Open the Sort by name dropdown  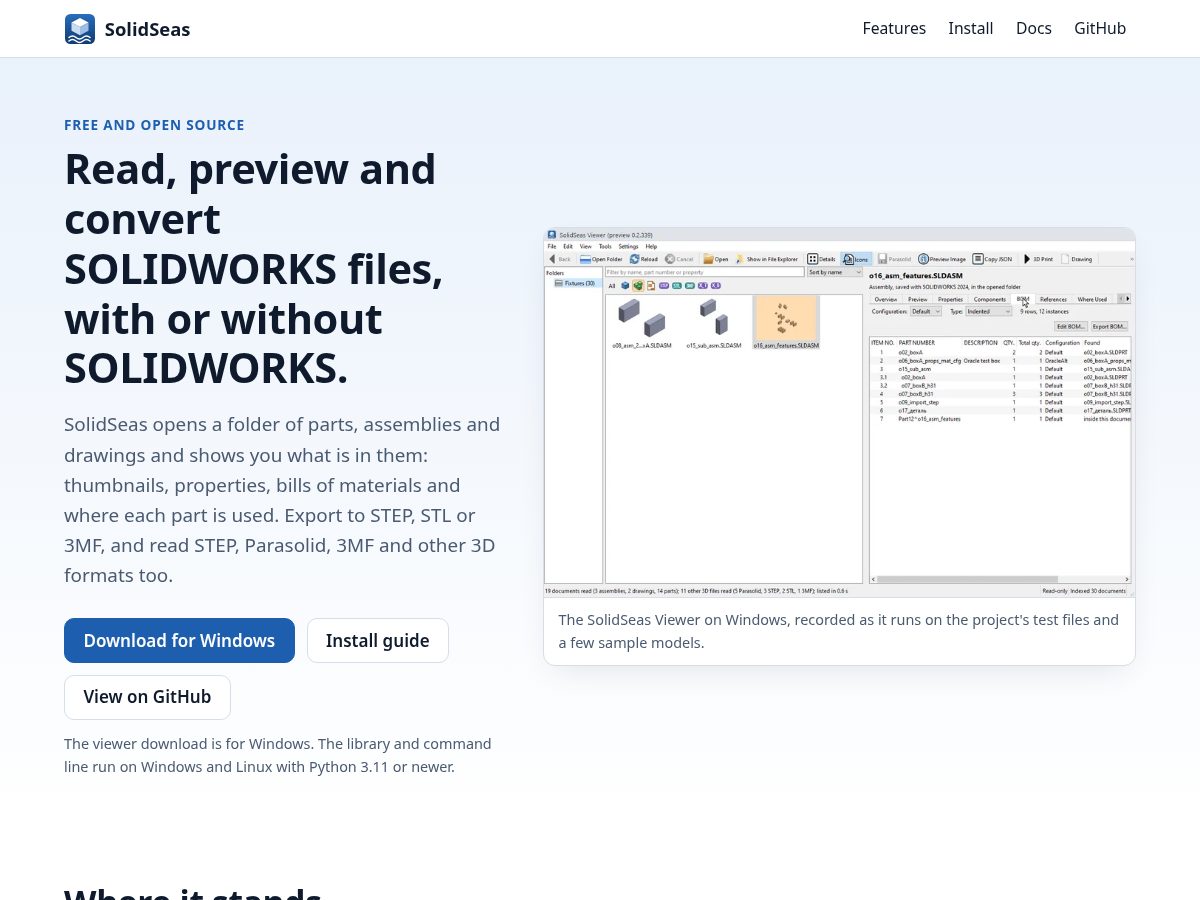[x=835, y=272]
